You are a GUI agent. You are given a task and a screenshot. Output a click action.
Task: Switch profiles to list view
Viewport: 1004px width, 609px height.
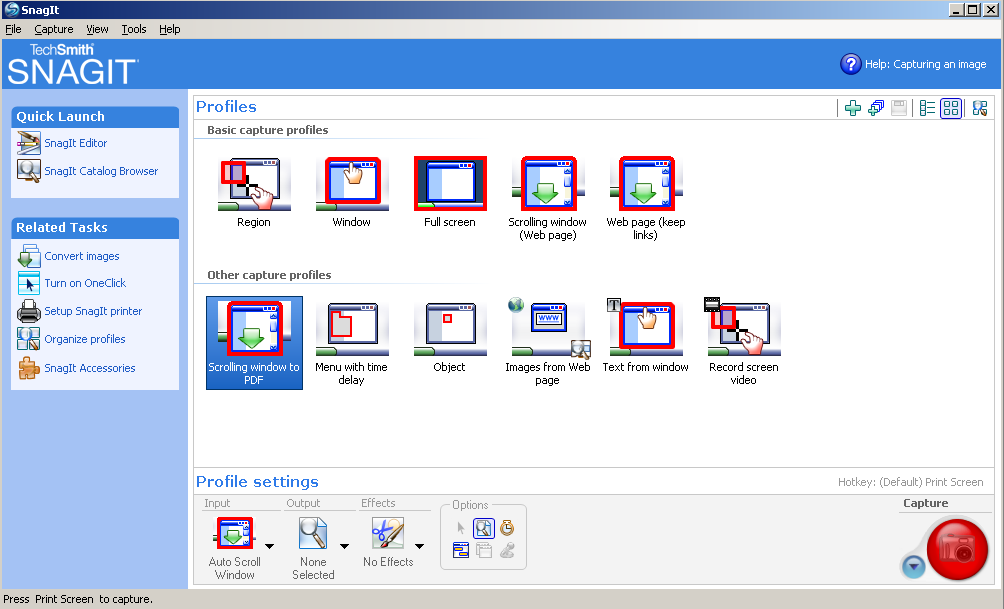click(x=927, y=108)
